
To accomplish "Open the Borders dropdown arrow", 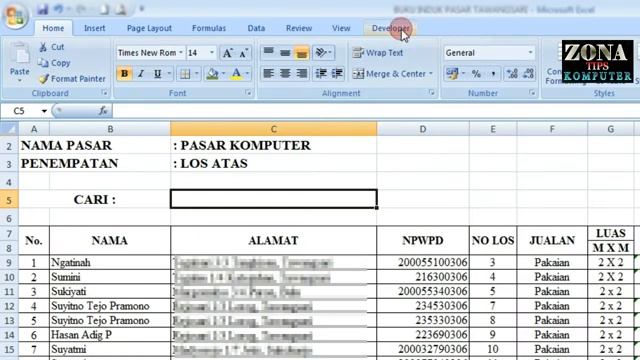I will pyautogui.click(x=196, y=74).
